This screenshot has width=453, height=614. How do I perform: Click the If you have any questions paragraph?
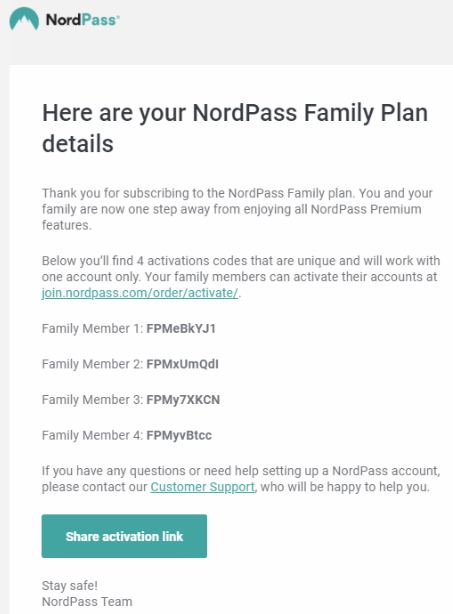(241, 479)
